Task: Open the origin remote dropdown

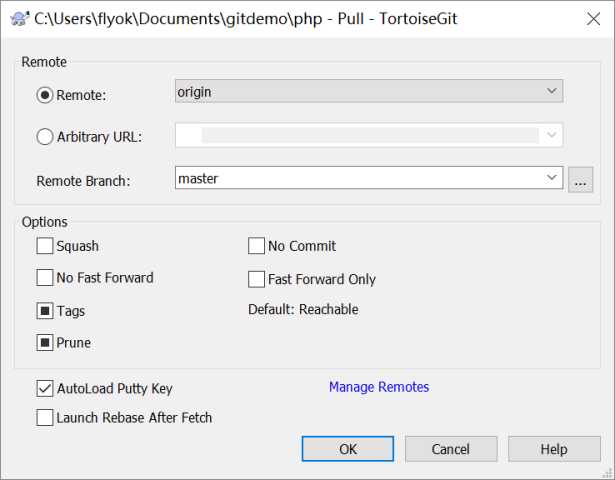Action: tap(369, 91)
